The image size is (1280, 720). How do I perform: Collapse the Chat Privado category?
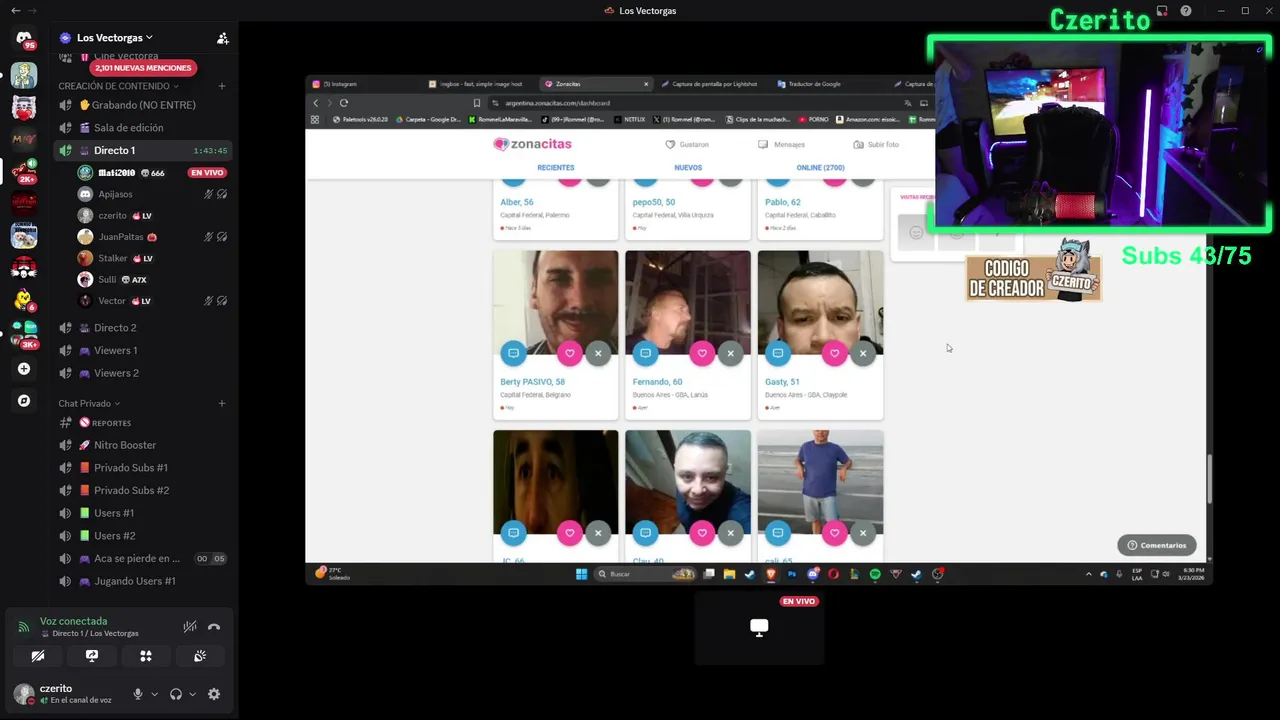click(x=89, y=403)
